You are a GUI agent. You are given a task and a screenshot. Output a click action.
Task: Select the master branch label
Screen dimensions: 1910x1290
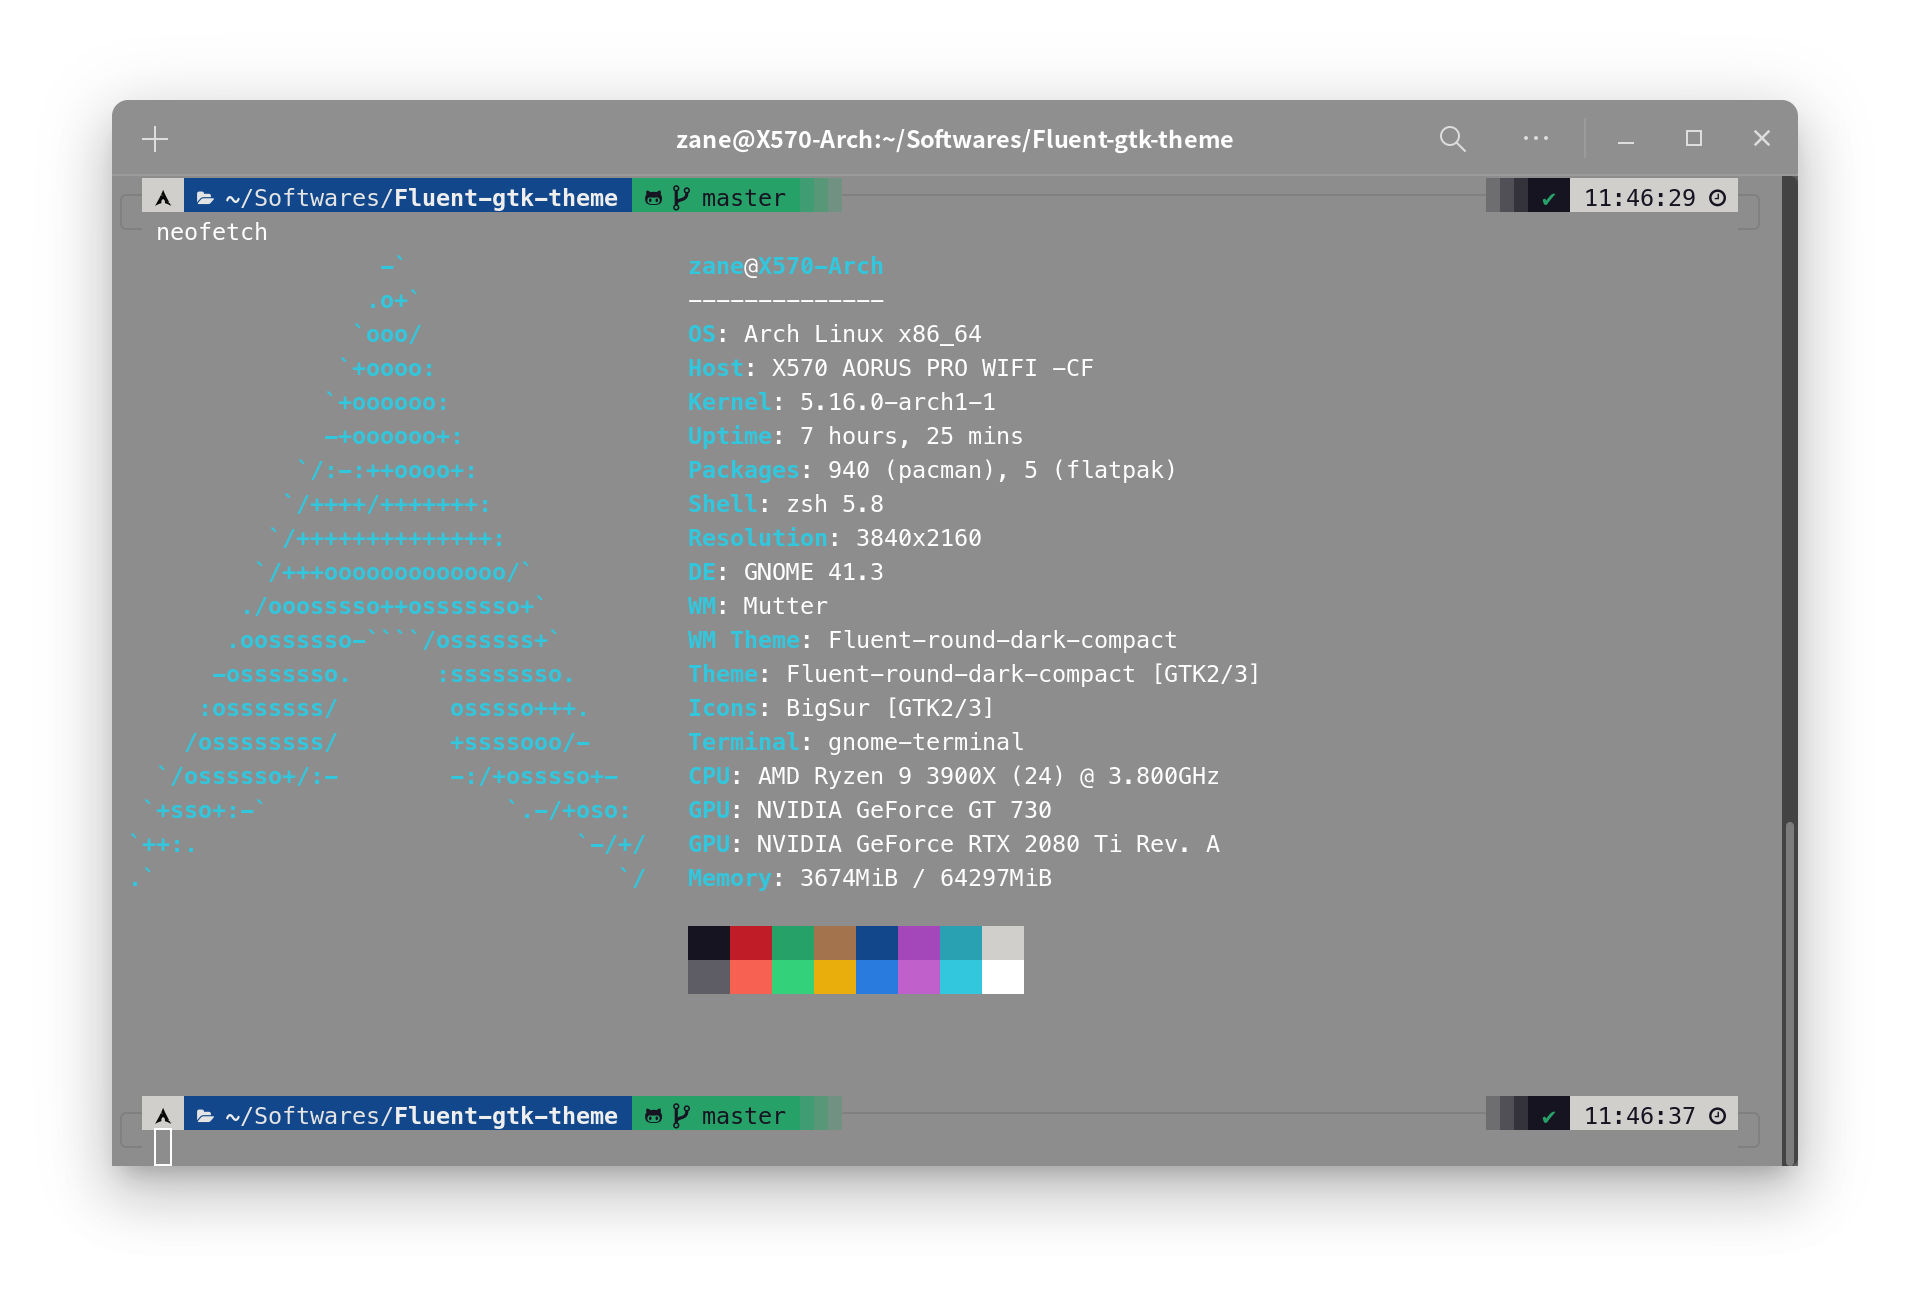tap(742, 197)
